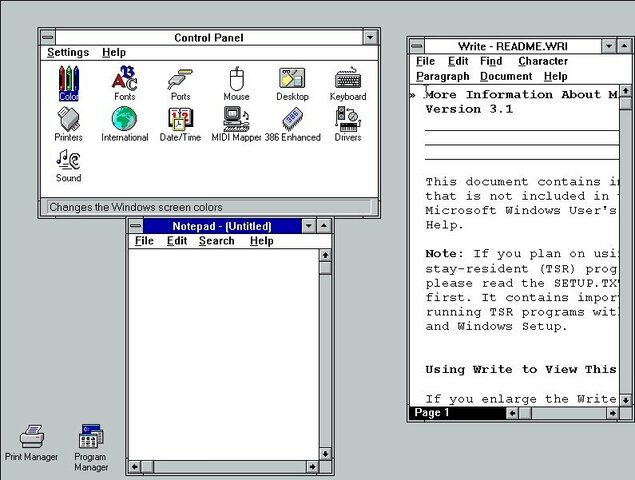Image resolution: width=635 pixels, height=480 pixels.
Task: Click Notepad's vertical scrollbar thumb
Action: coord(325,268)
